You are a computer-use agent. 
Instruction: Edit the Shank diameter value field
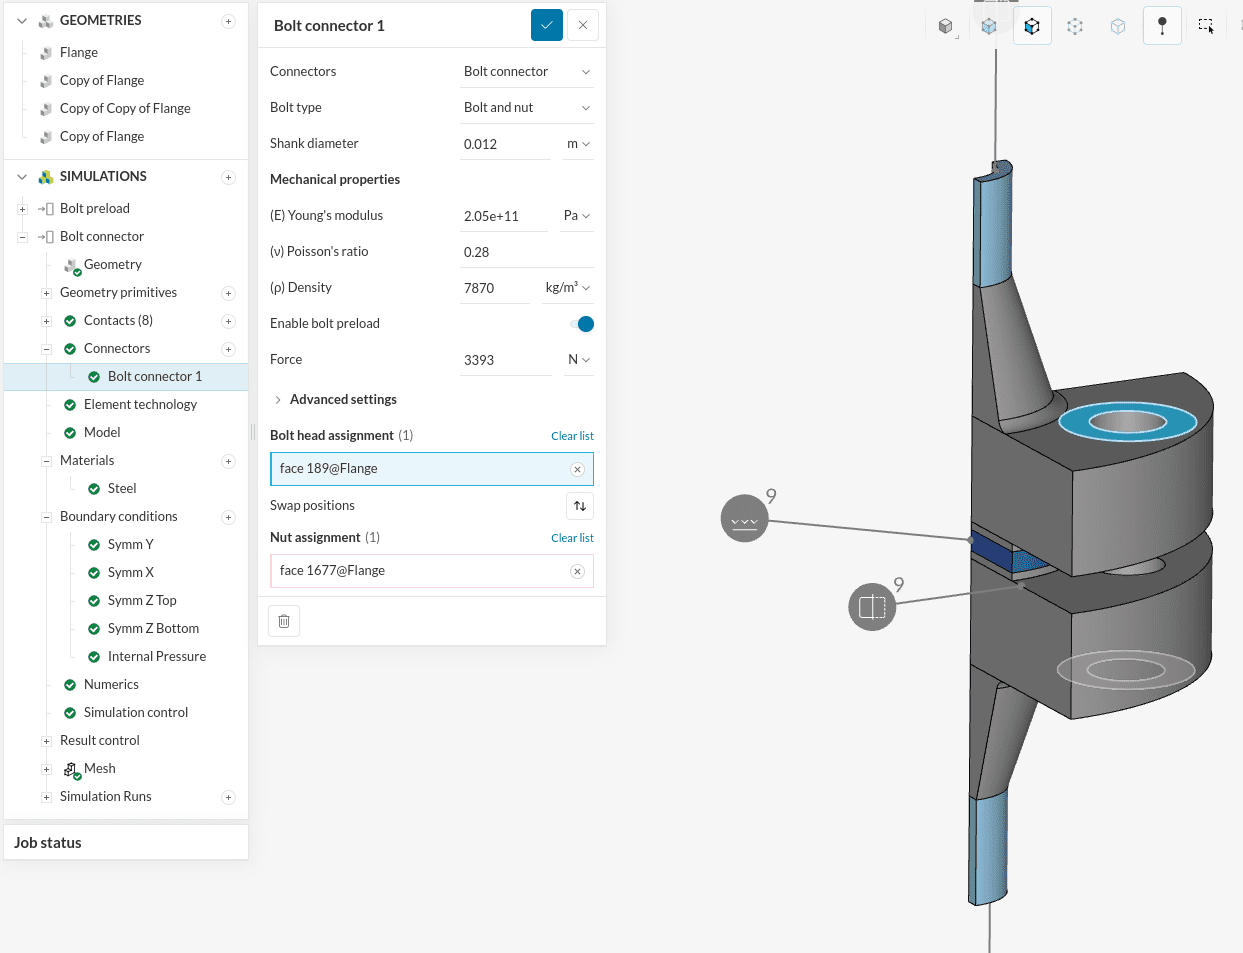click(504, 144)
